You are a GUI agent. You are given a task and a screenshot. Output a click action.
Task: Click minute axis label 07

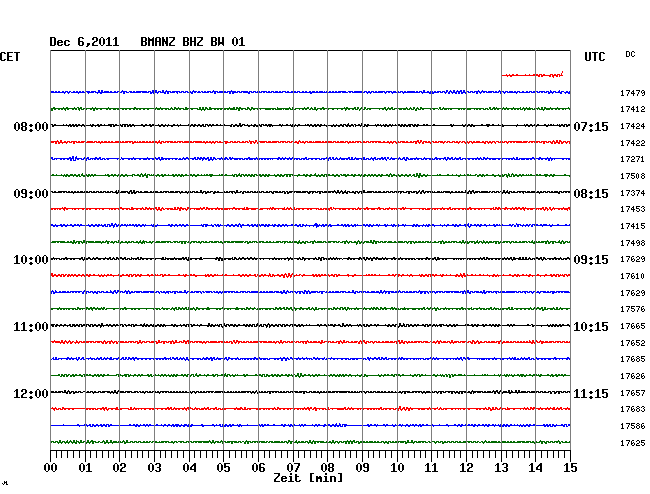pos(293,468)
